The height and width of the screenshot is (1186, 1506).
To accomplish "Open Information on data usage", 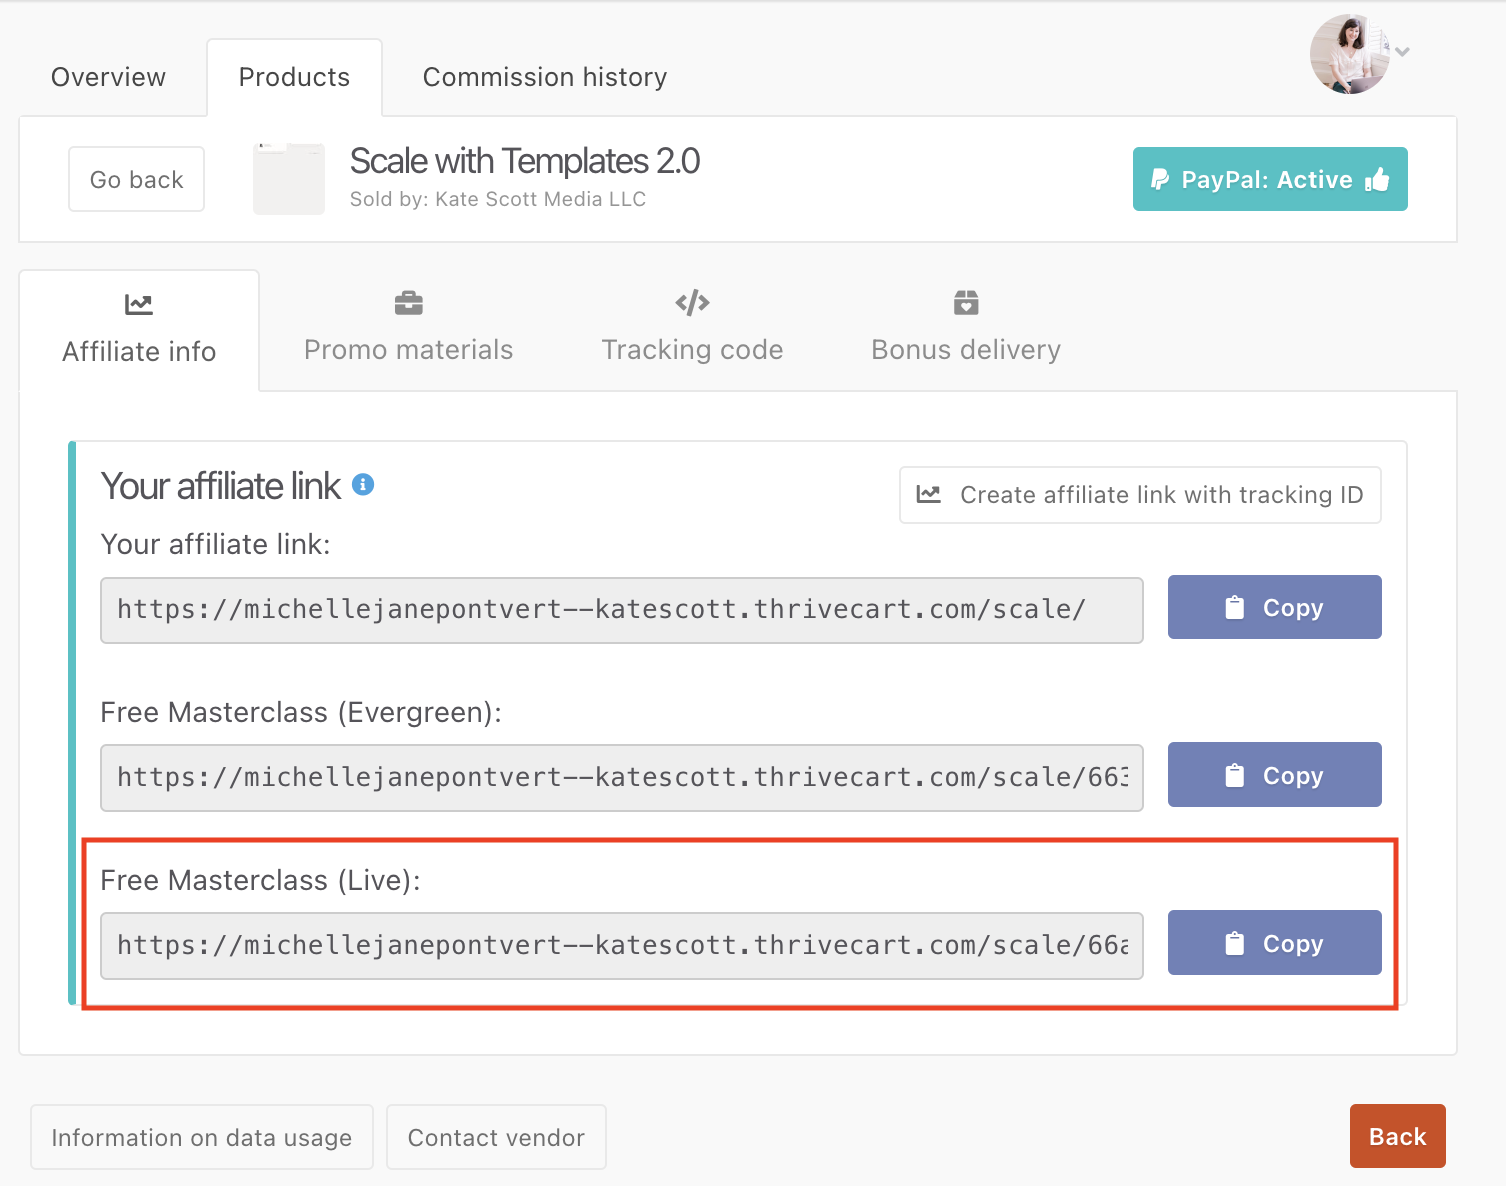I will tap(201, 1137).
